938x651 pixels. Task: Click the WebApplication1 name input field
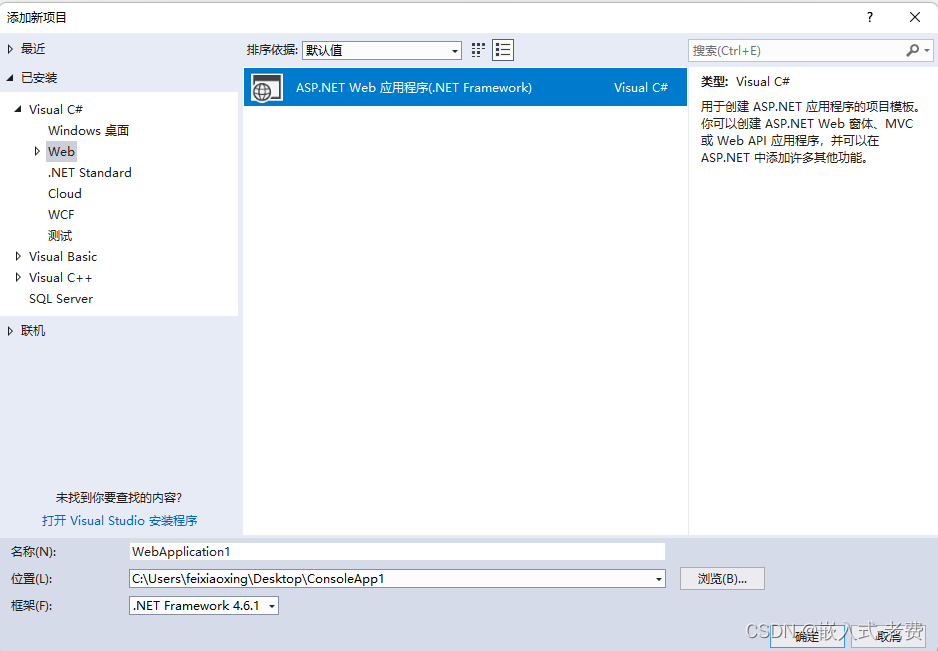pos(397,551)
